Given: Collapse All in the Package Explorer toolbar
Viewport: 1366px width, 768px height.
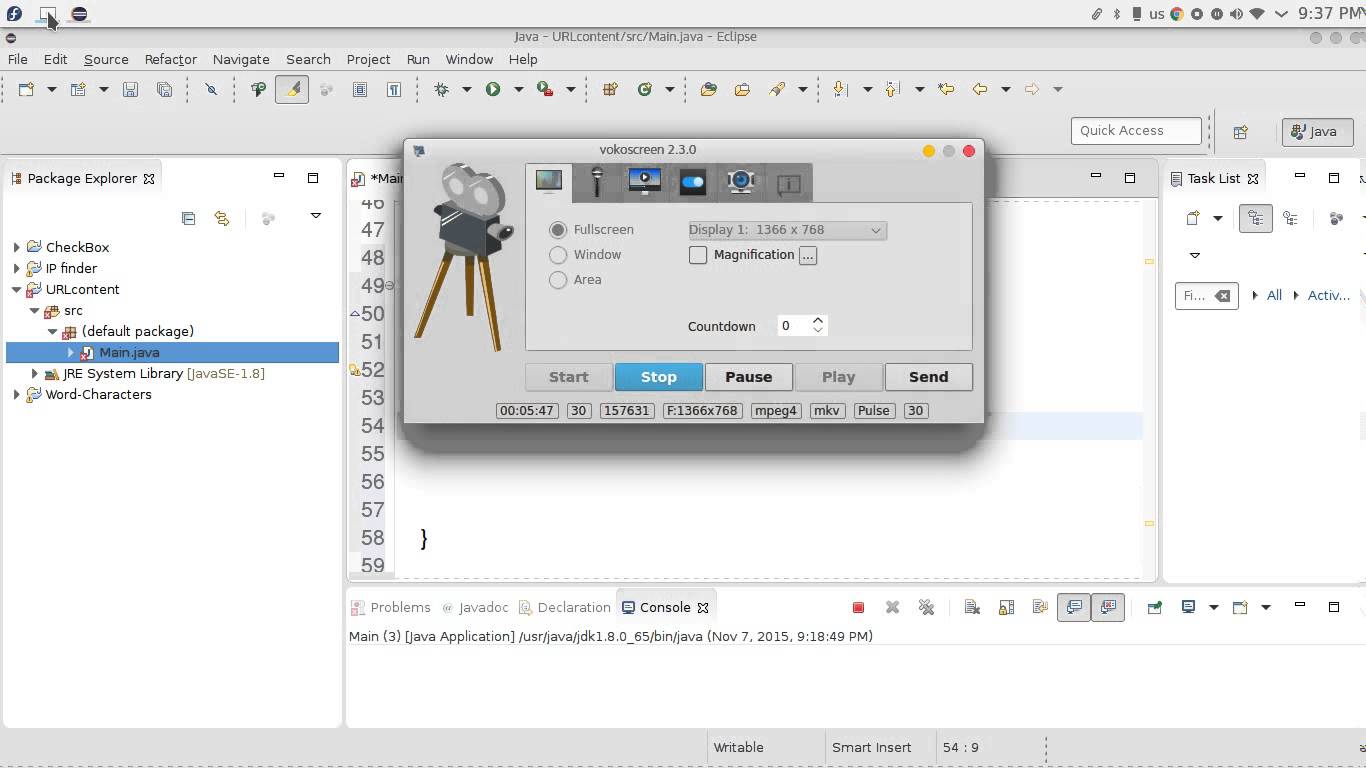Looking at the screenshot, I should 188,218.
